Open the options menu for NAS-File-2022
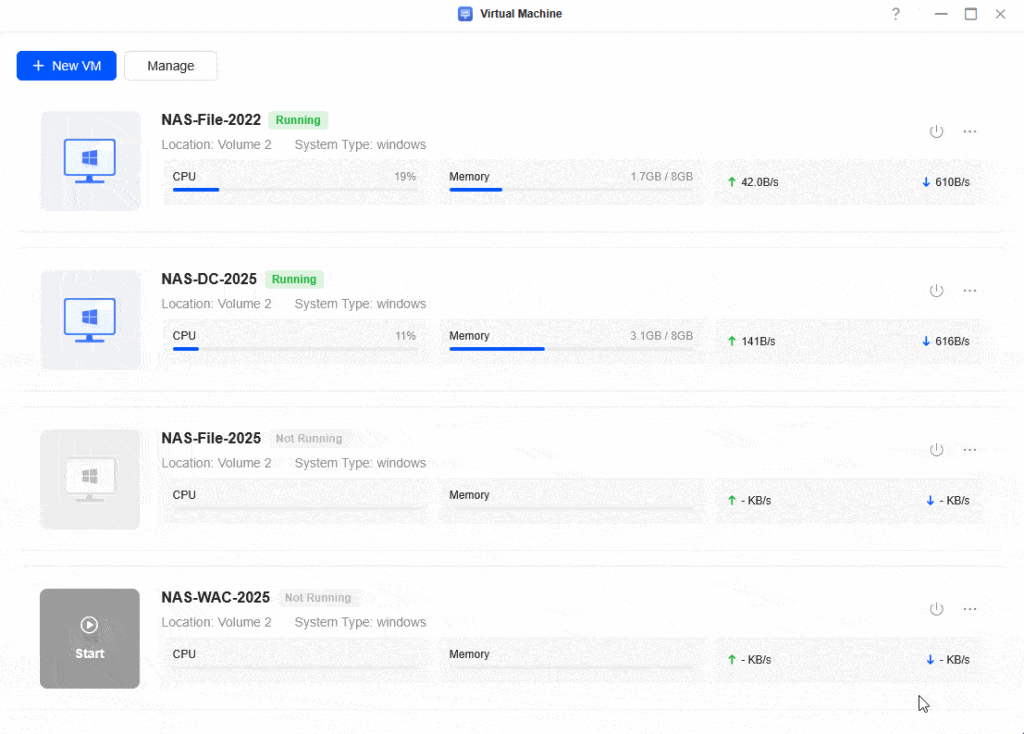This screenshot has height=734, width=1024. pos(969,131)
